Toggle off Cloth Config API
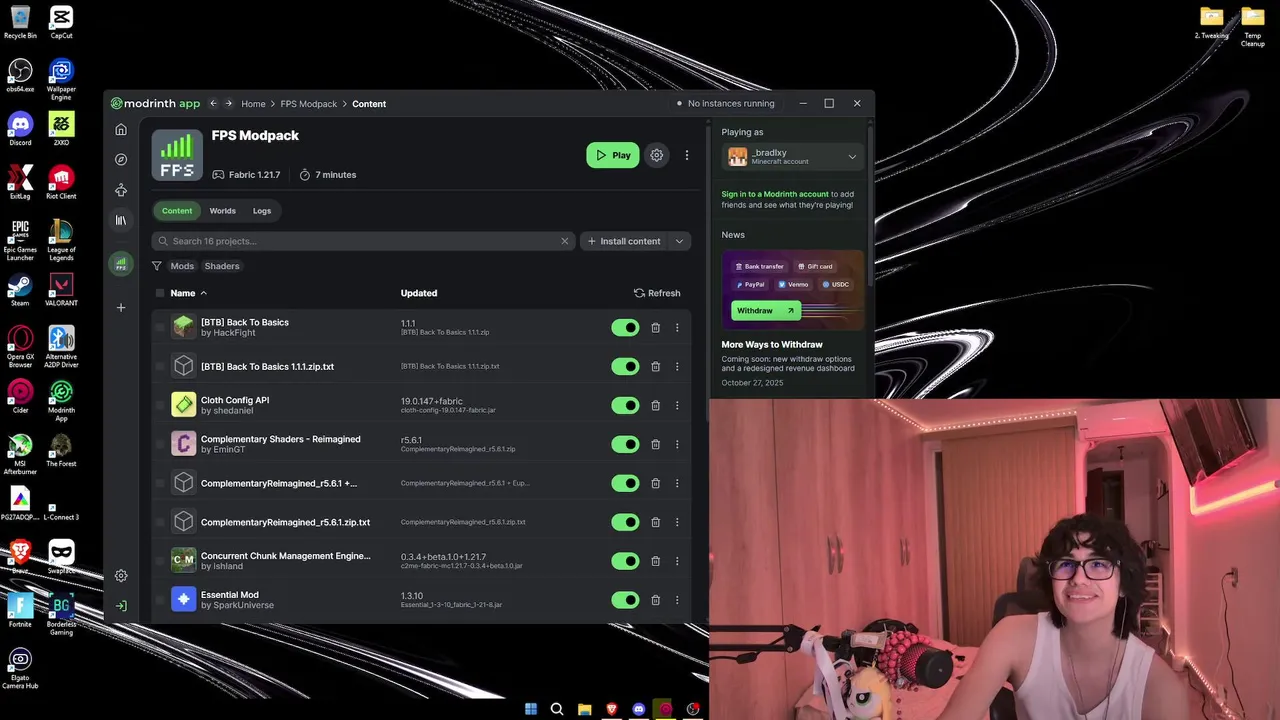Viewport: 1280px width, 720px height. point(625,405)
